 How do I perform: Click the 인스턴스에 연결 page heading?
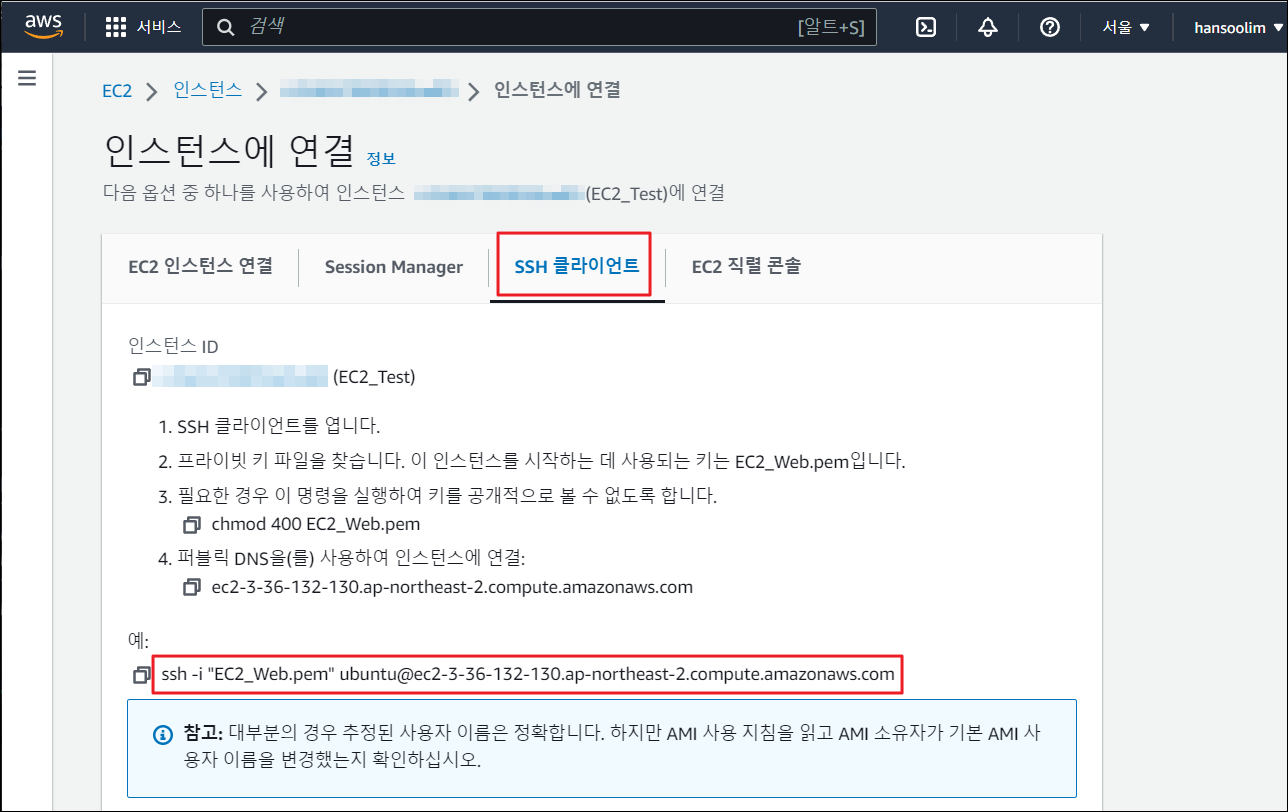(x=229, y=150)
